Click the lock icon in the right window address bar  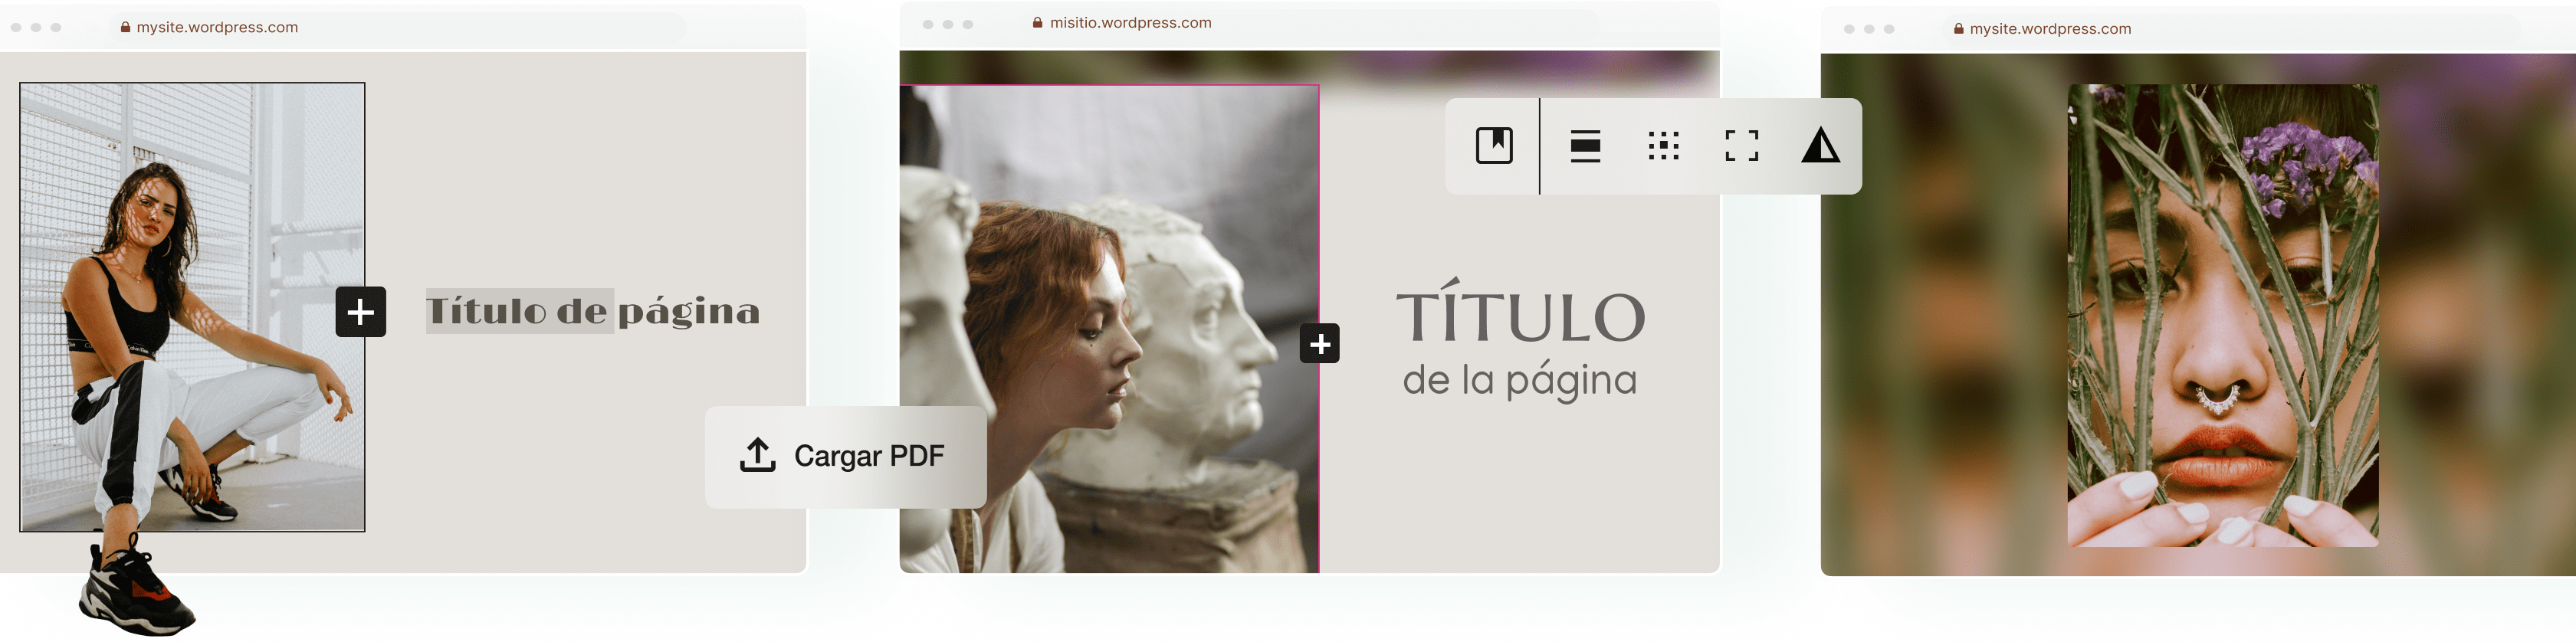pos(1958,29)
